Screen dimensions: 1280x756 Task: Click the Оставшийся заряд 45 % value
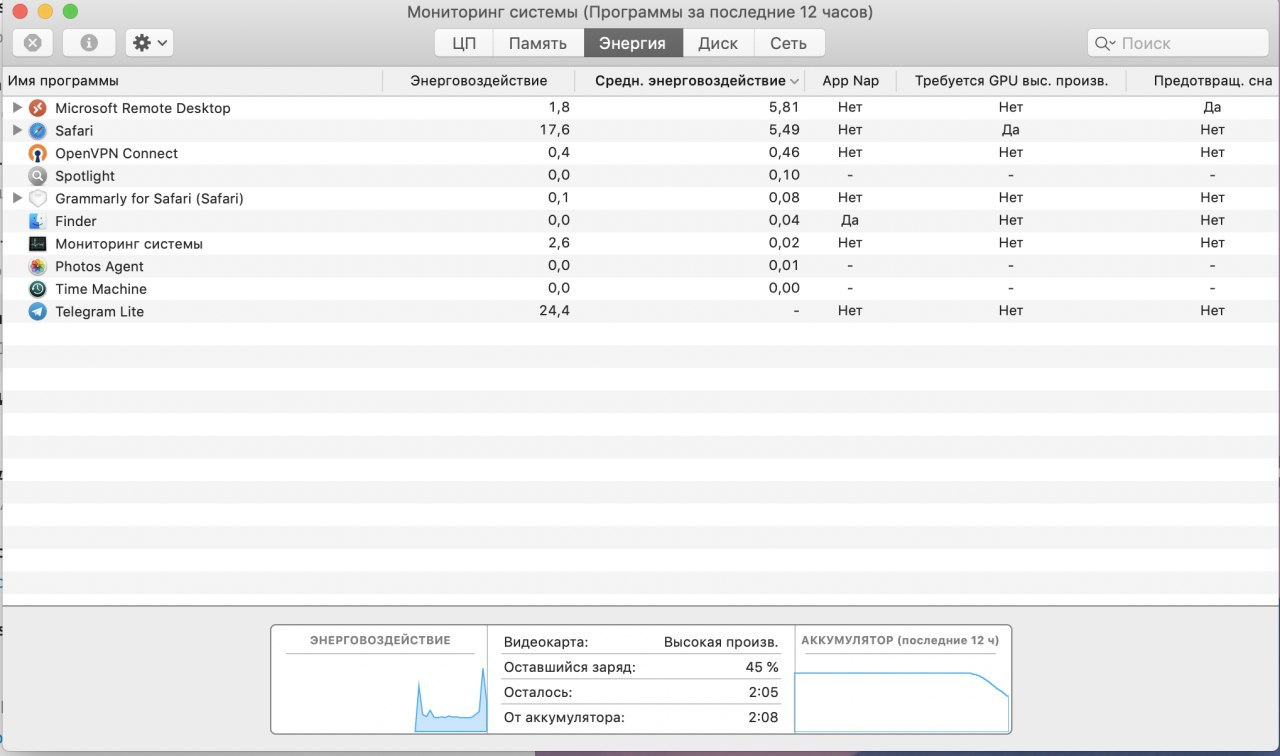pos(762,667)
